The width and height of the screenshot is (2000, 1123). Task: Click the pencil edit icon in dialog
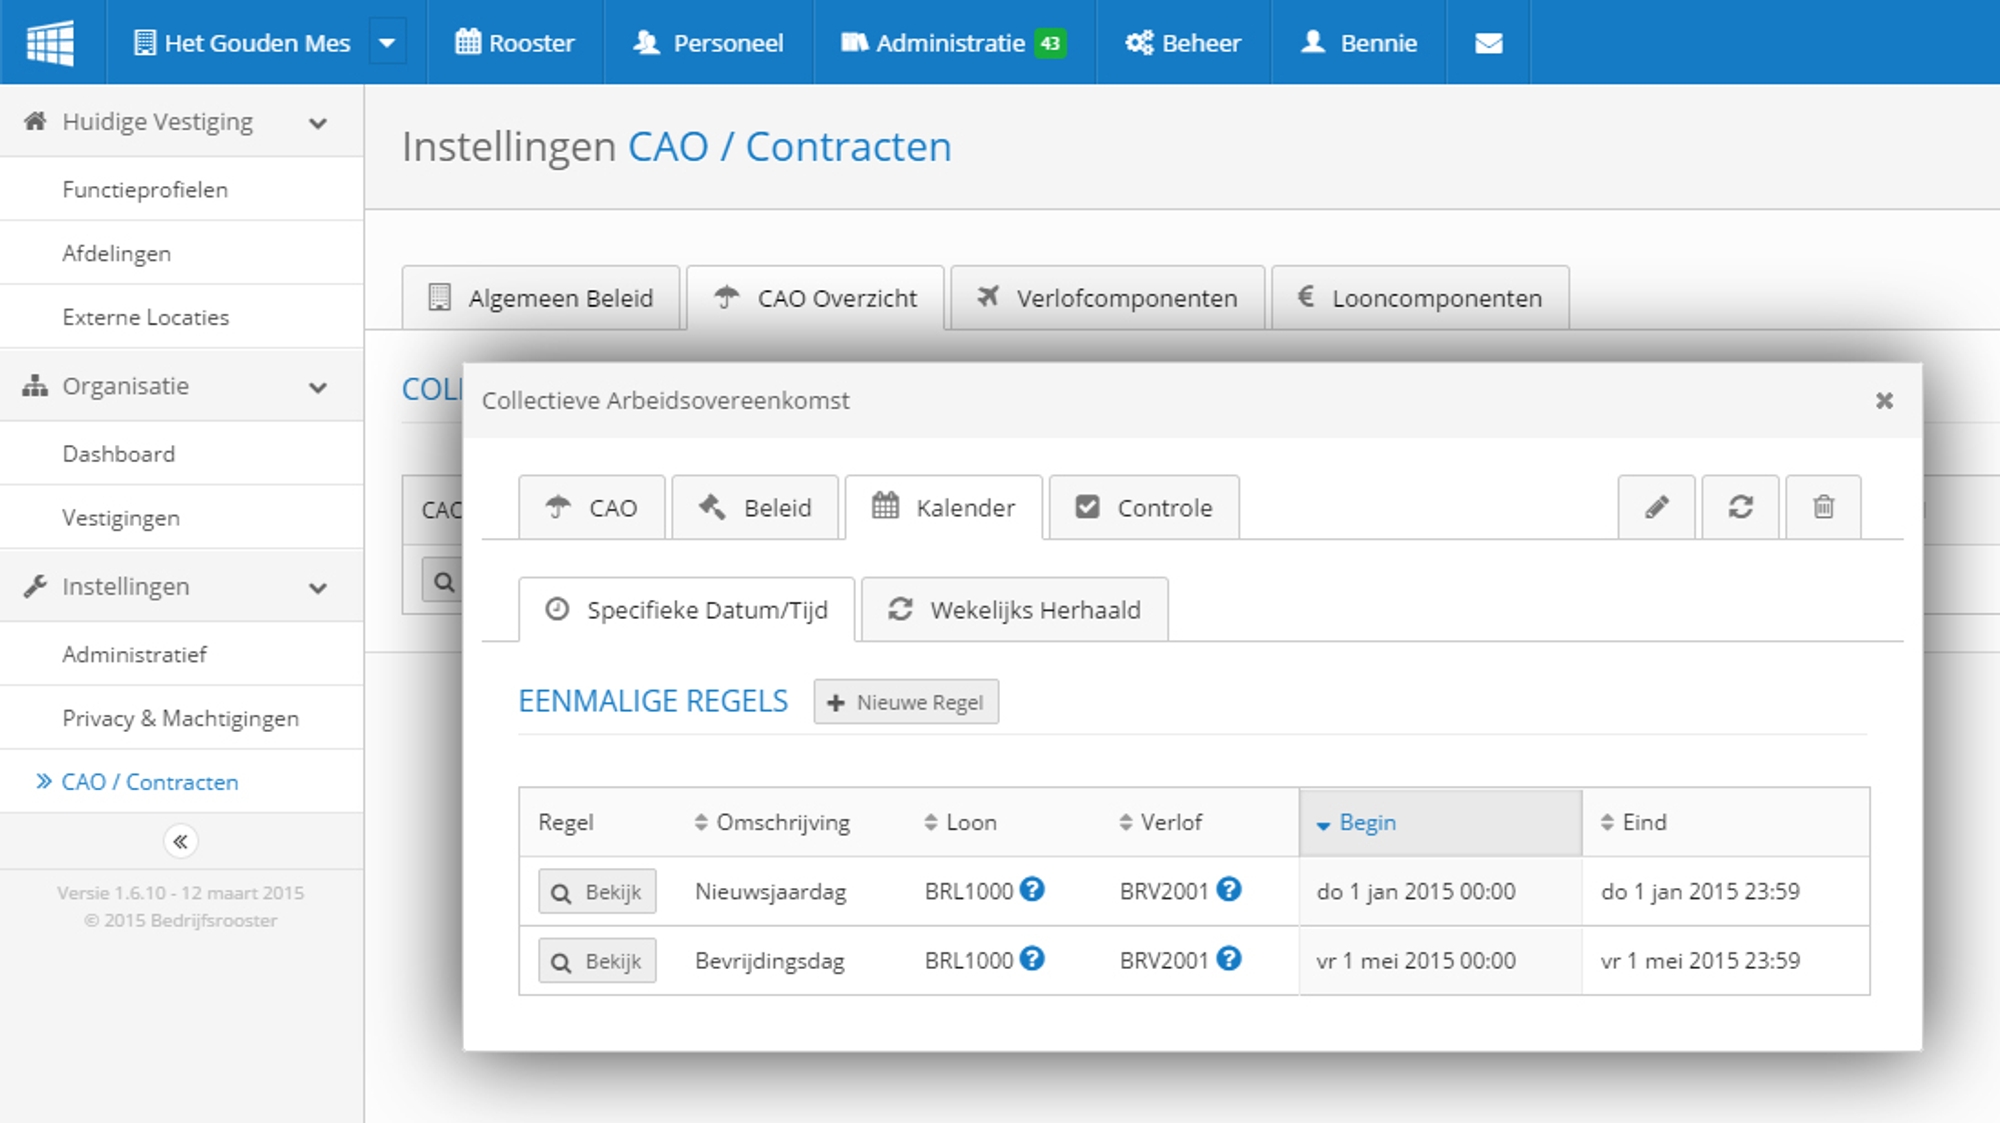(x=1656, y=507)
